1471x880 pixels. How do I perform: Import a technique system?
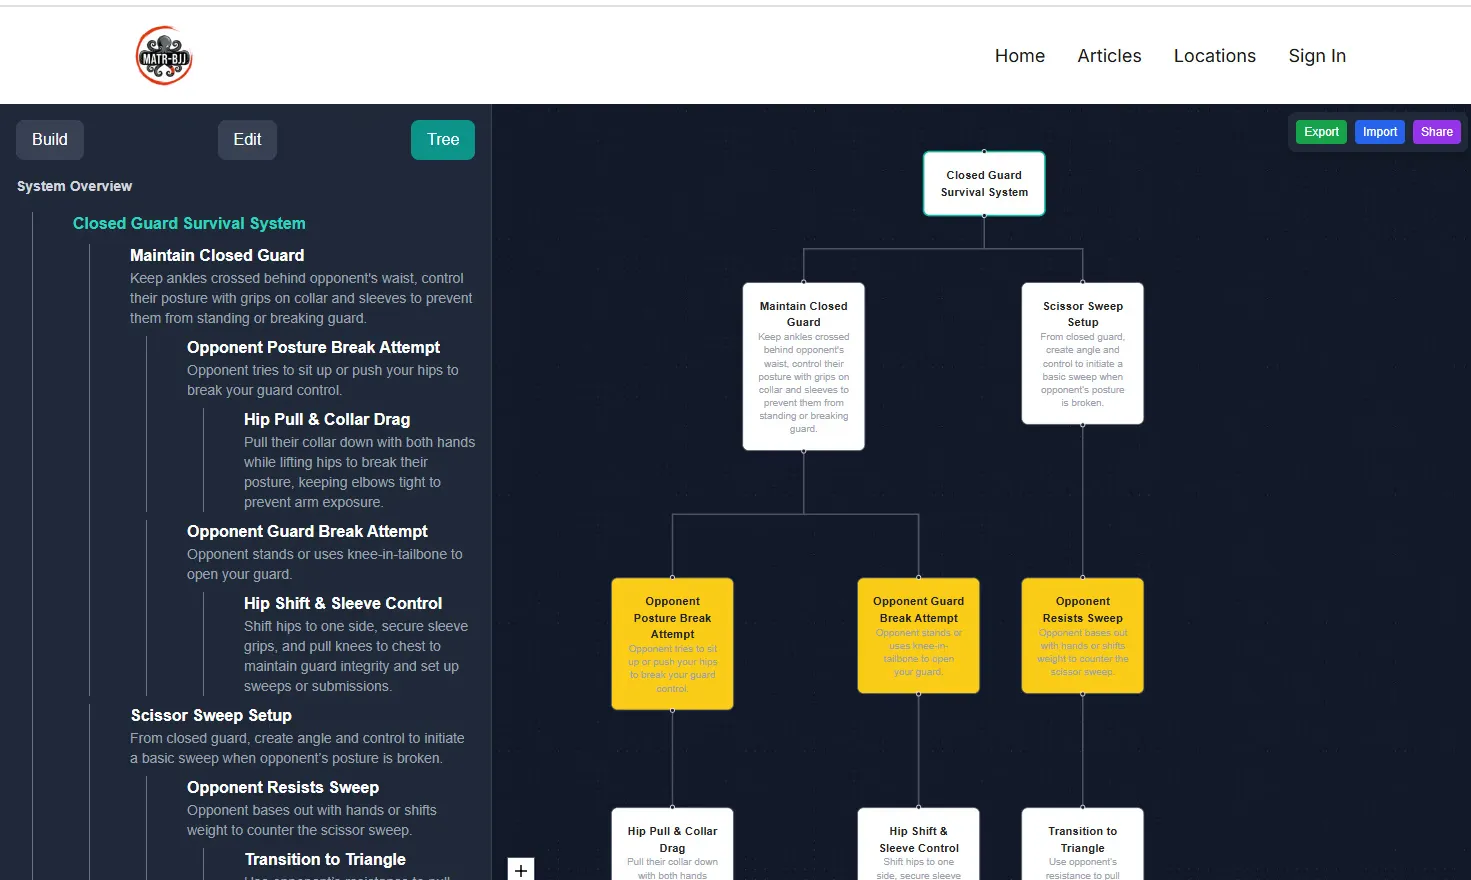click(1379, 131)
